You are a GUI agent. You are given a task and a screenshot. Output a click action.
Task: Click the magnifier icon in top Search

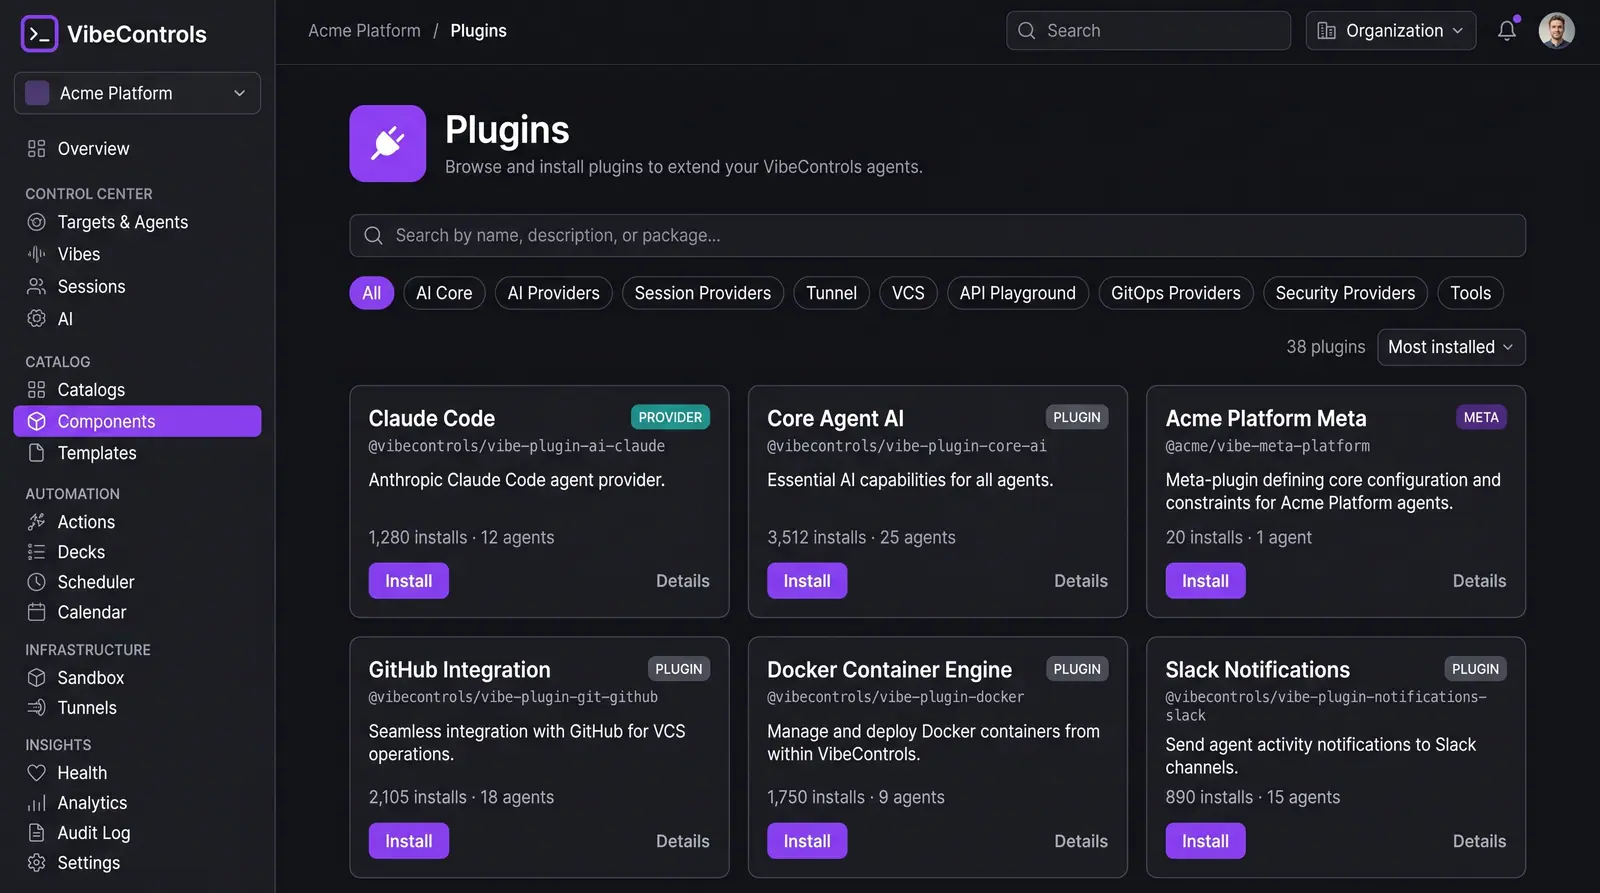(x=1027, y=31)
